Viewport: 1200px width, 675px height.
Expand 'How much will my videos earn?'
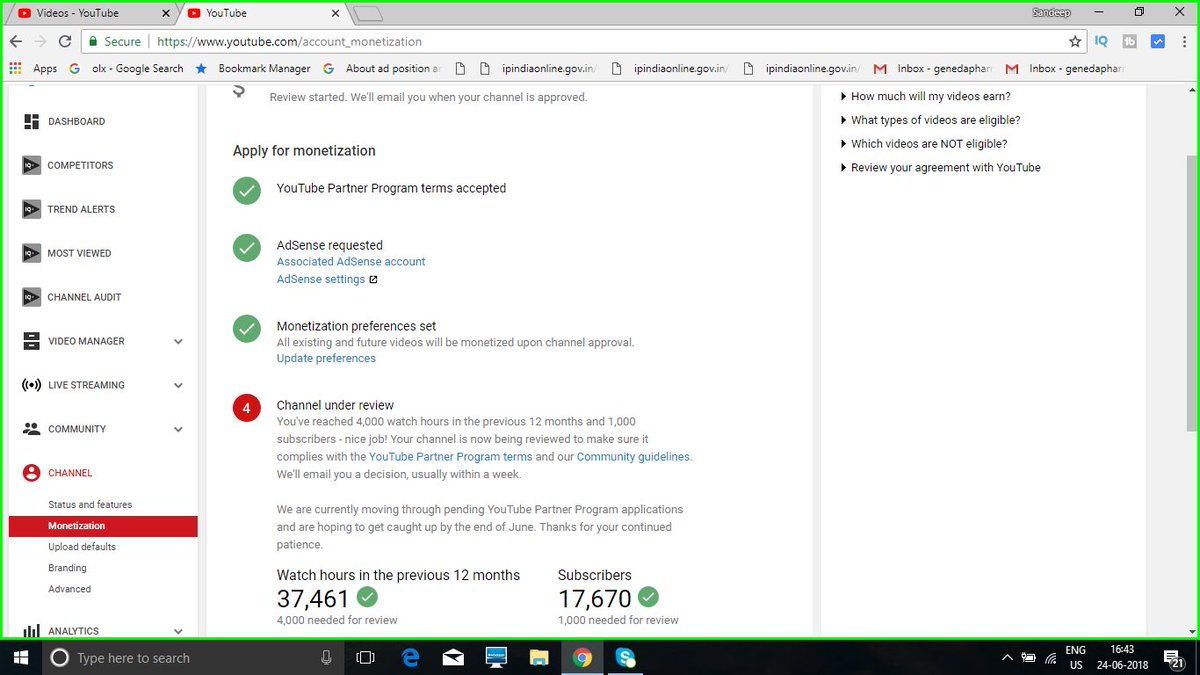pyautogui.click(x=926, y=96)
